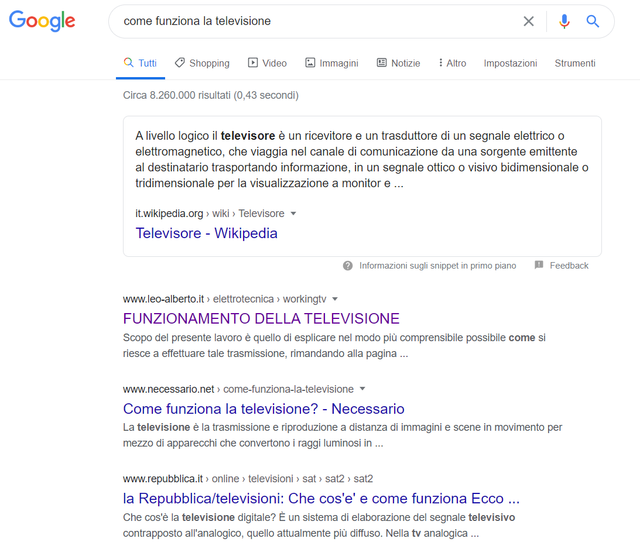Click the Google logo
This screenshot has width=640, height=543.
[x=42, y=21]
